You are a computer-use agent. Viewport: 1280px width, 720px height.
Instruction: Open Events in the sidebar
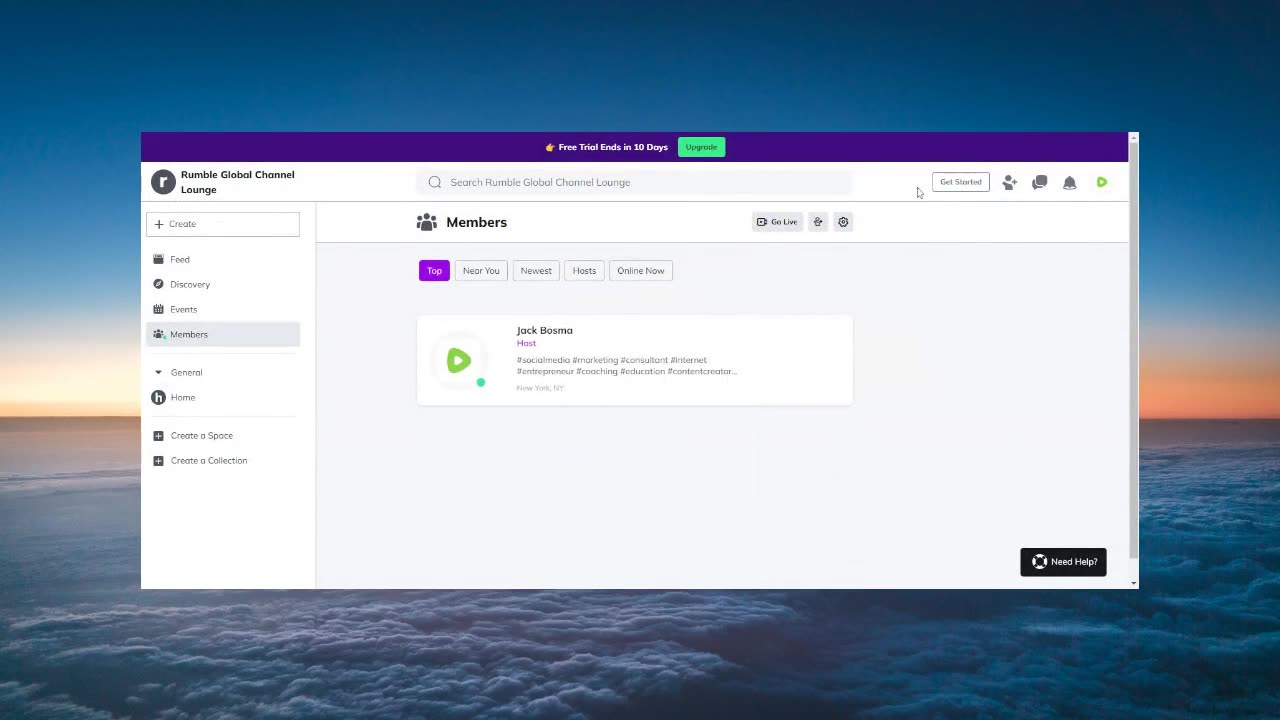point(223,309)
